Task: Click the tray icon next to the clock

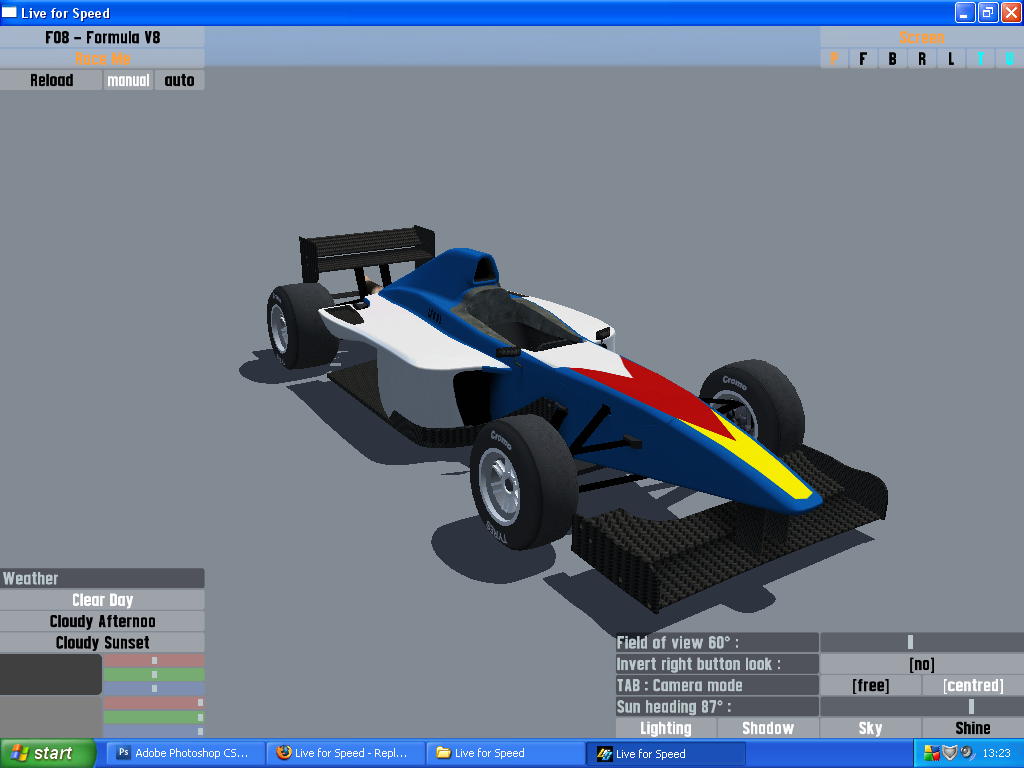Action: point(967,753)
